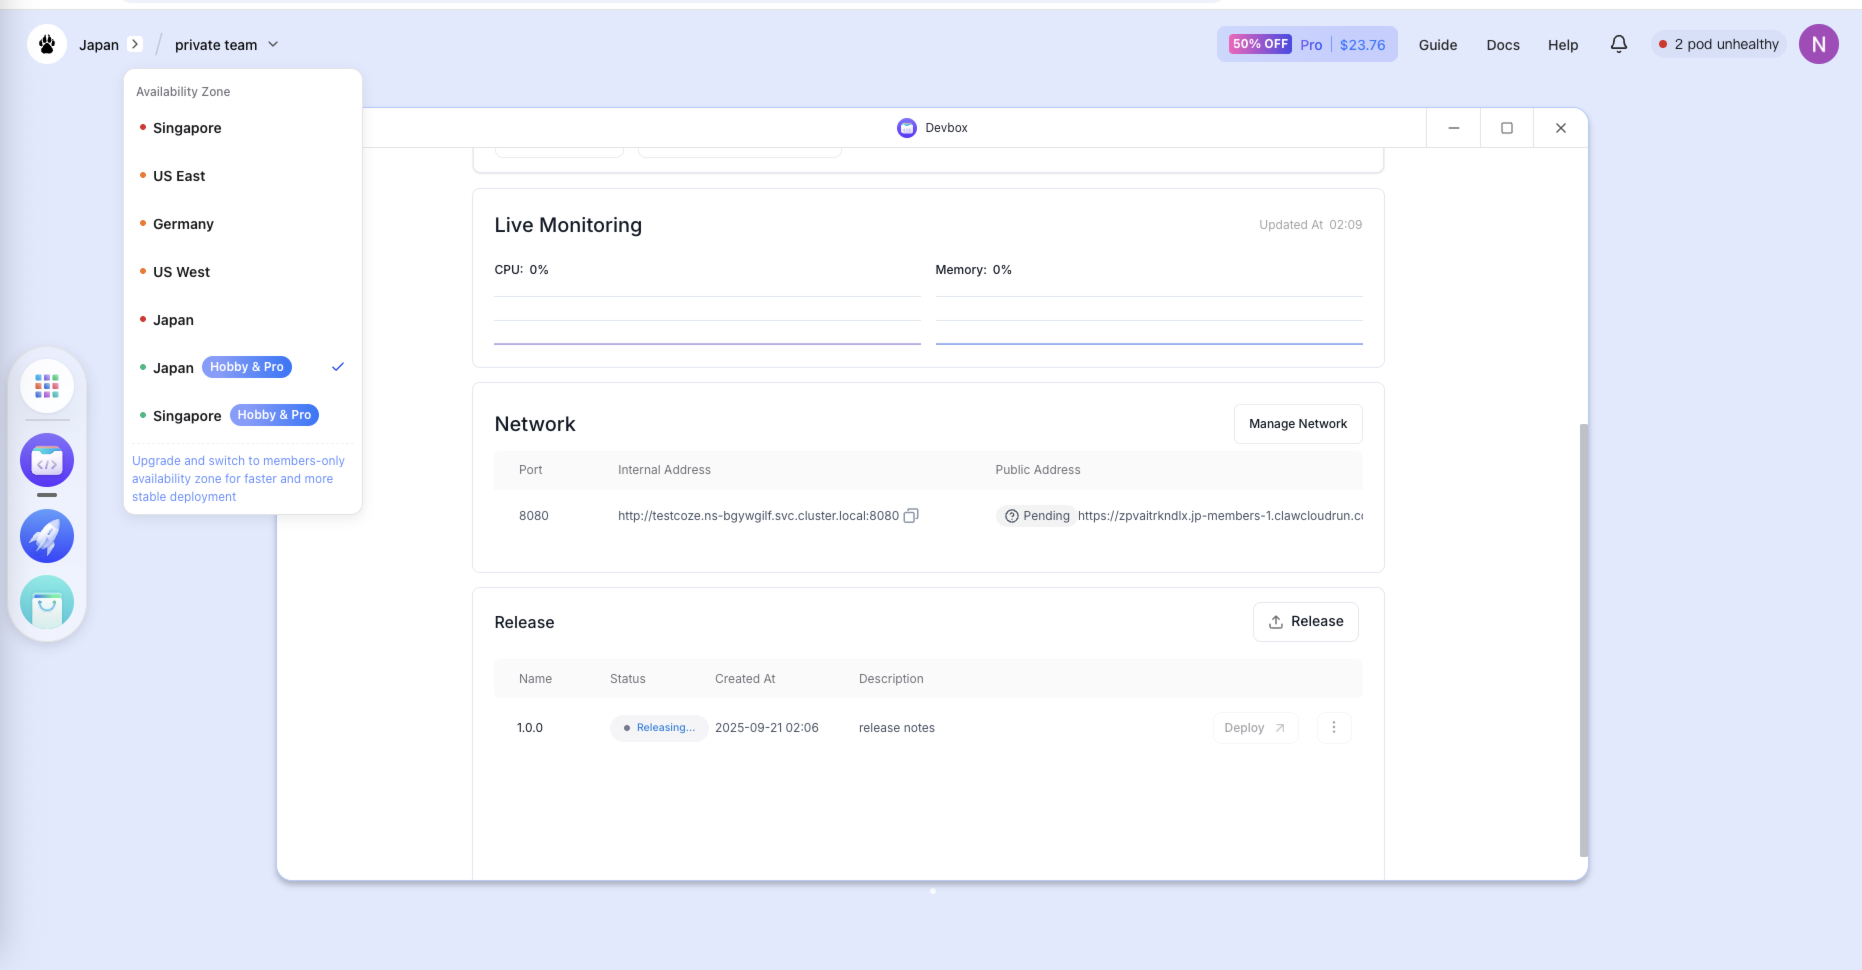Click the 2 pod unhealthy status
Image resolution: width=1862 pixels, height=970 pixels.
(1718, 44)
